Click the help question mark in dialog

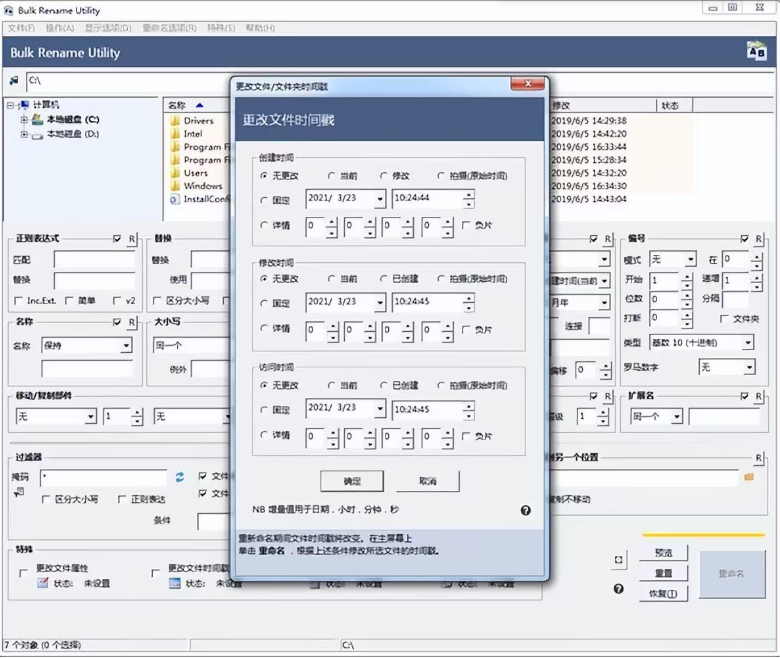[526, 510]
